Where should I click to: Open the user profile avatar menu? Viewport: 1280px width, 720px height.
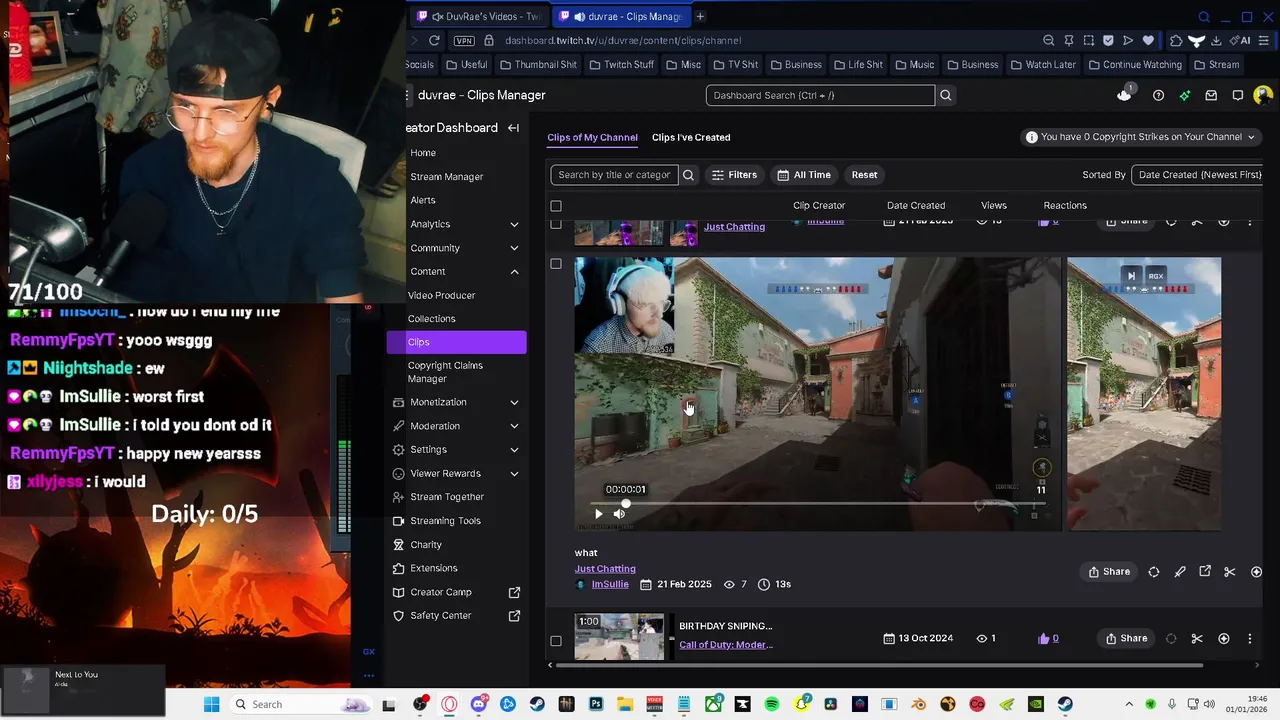click(1263, 95)
